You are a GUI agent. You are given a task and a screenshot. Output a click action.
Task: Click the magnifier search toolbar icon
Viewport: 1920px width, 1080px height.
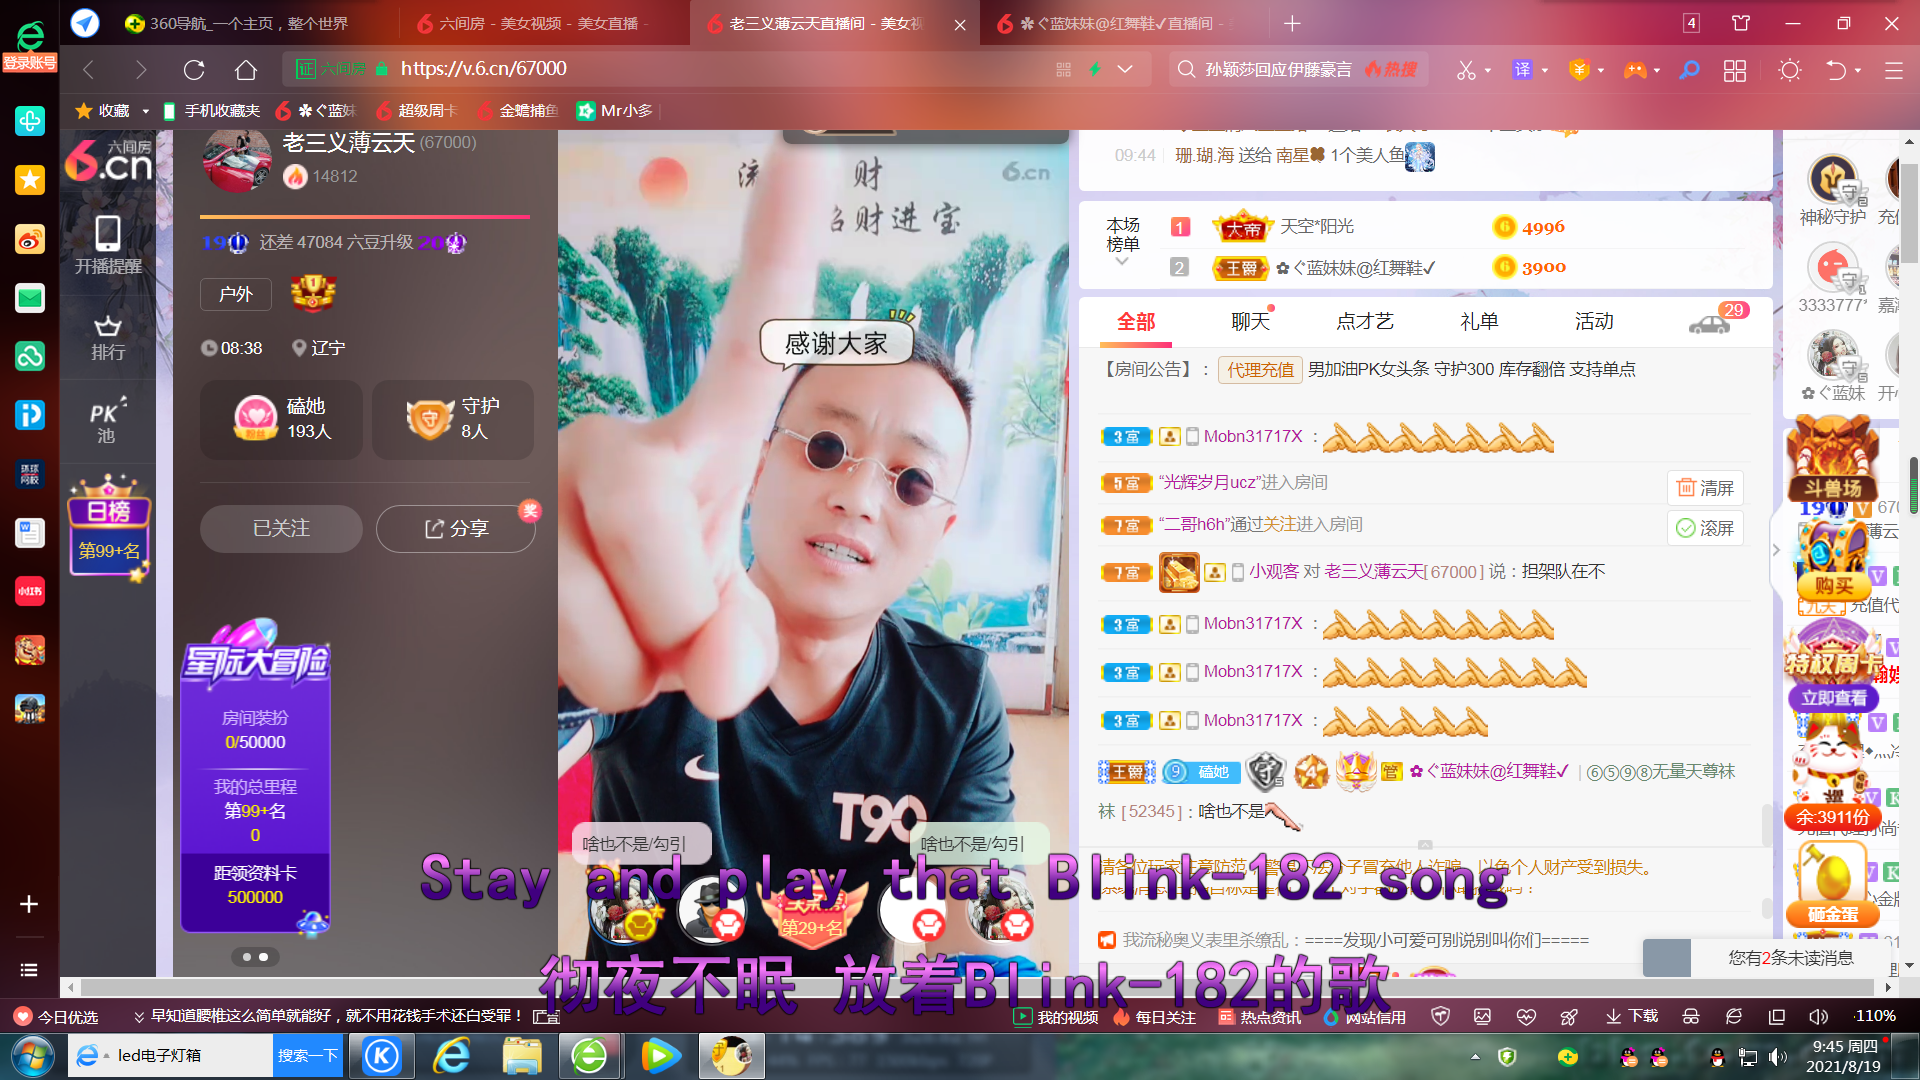click(1689, 69)
